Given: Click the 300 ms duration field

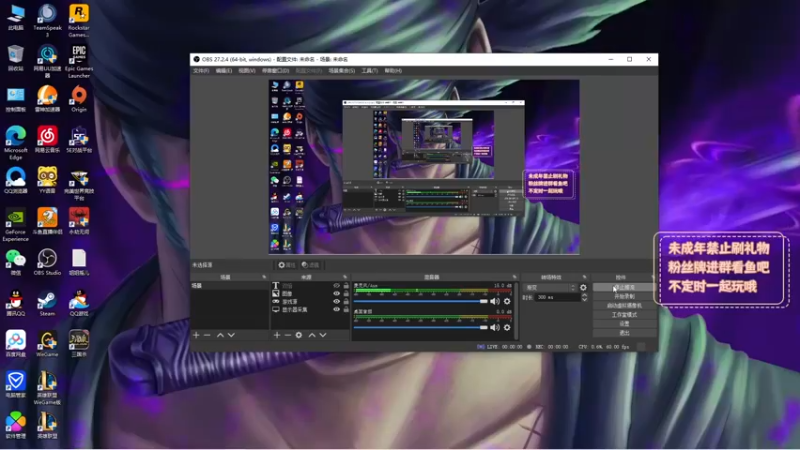Looking at the screenshot, I should [557, 297].
